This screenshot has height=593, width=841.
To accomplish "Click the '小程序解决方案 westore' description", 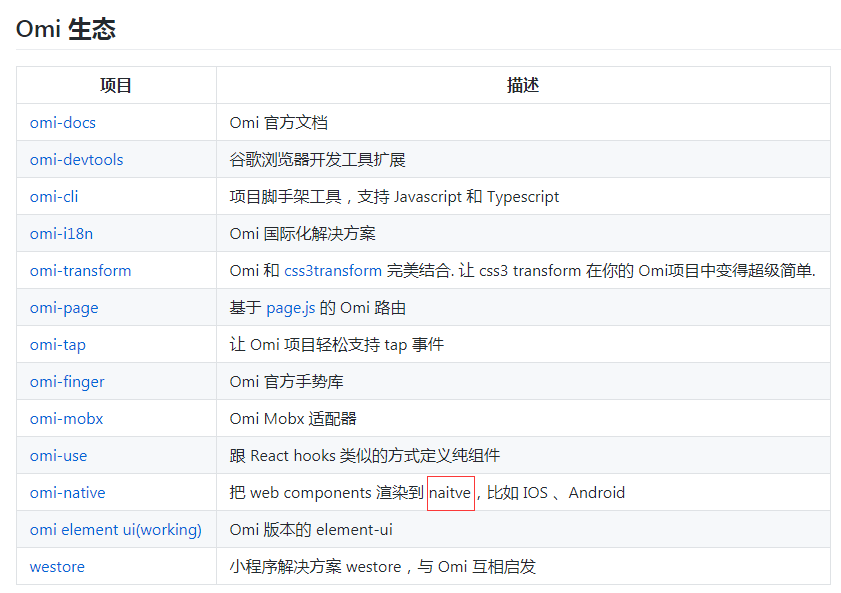I will click(x=315, y=567).
